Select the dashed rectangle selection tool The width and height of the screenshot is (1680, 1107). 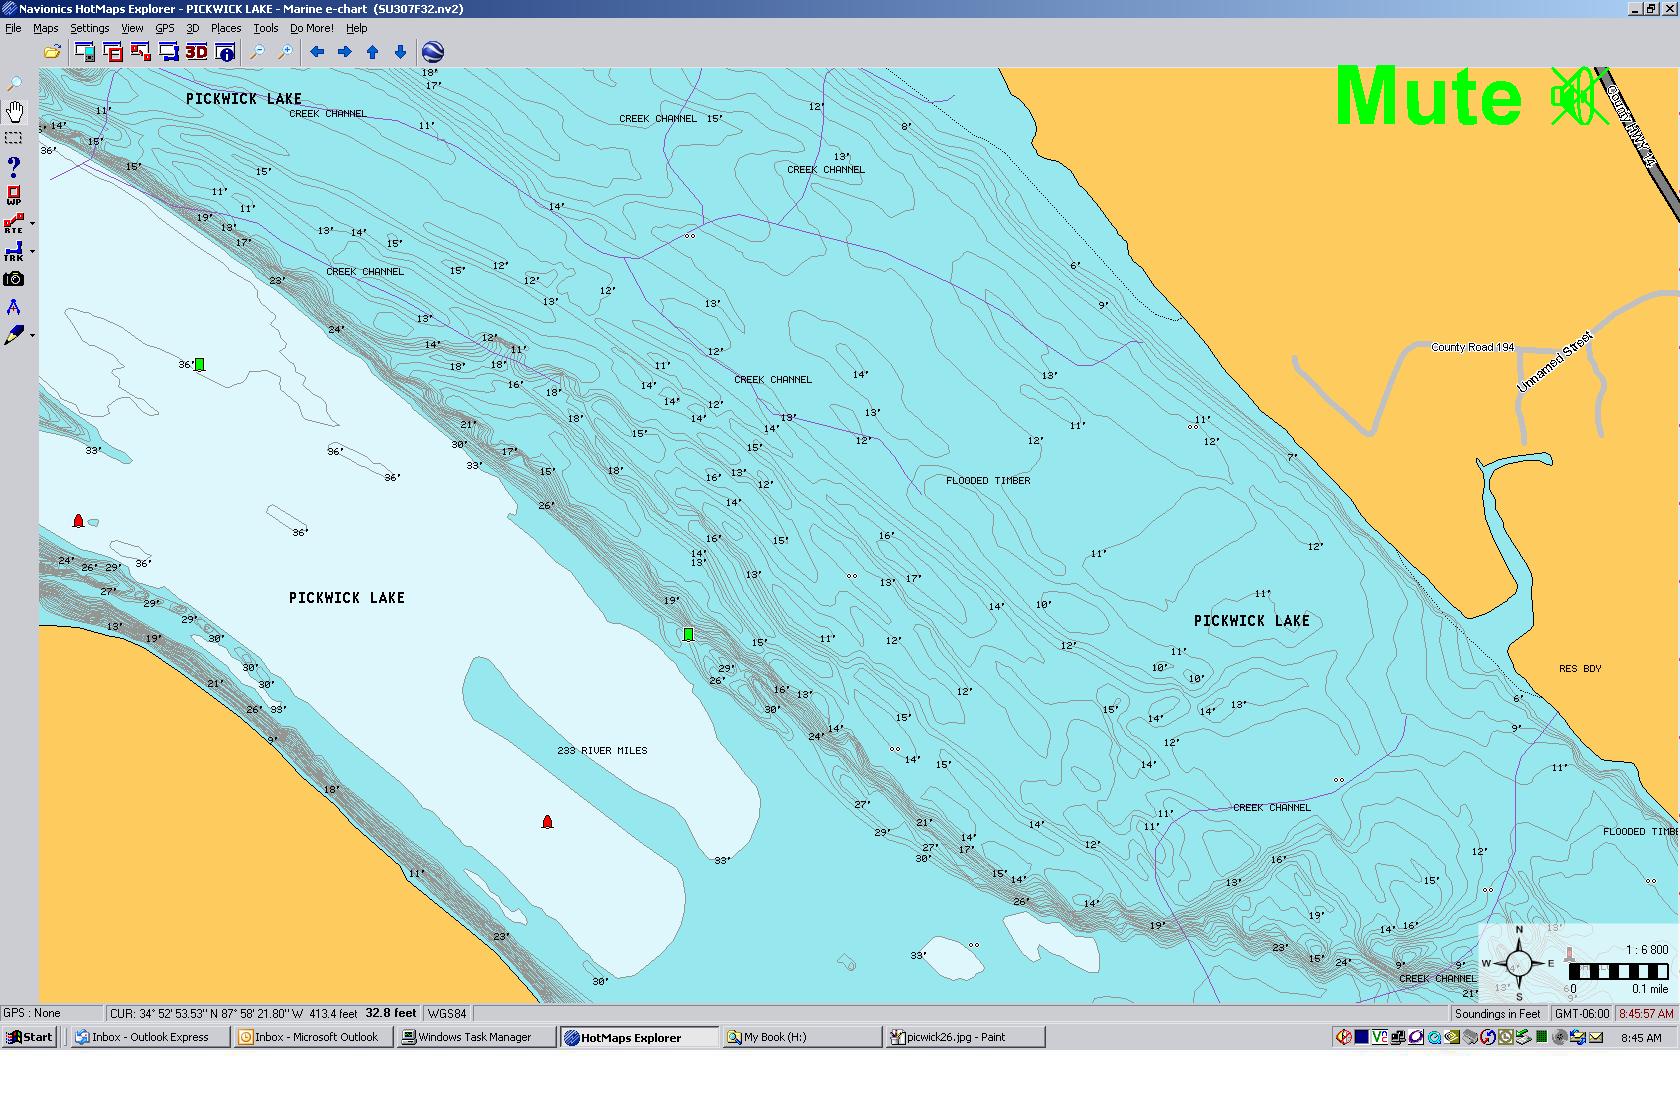(x=14, y=138)
